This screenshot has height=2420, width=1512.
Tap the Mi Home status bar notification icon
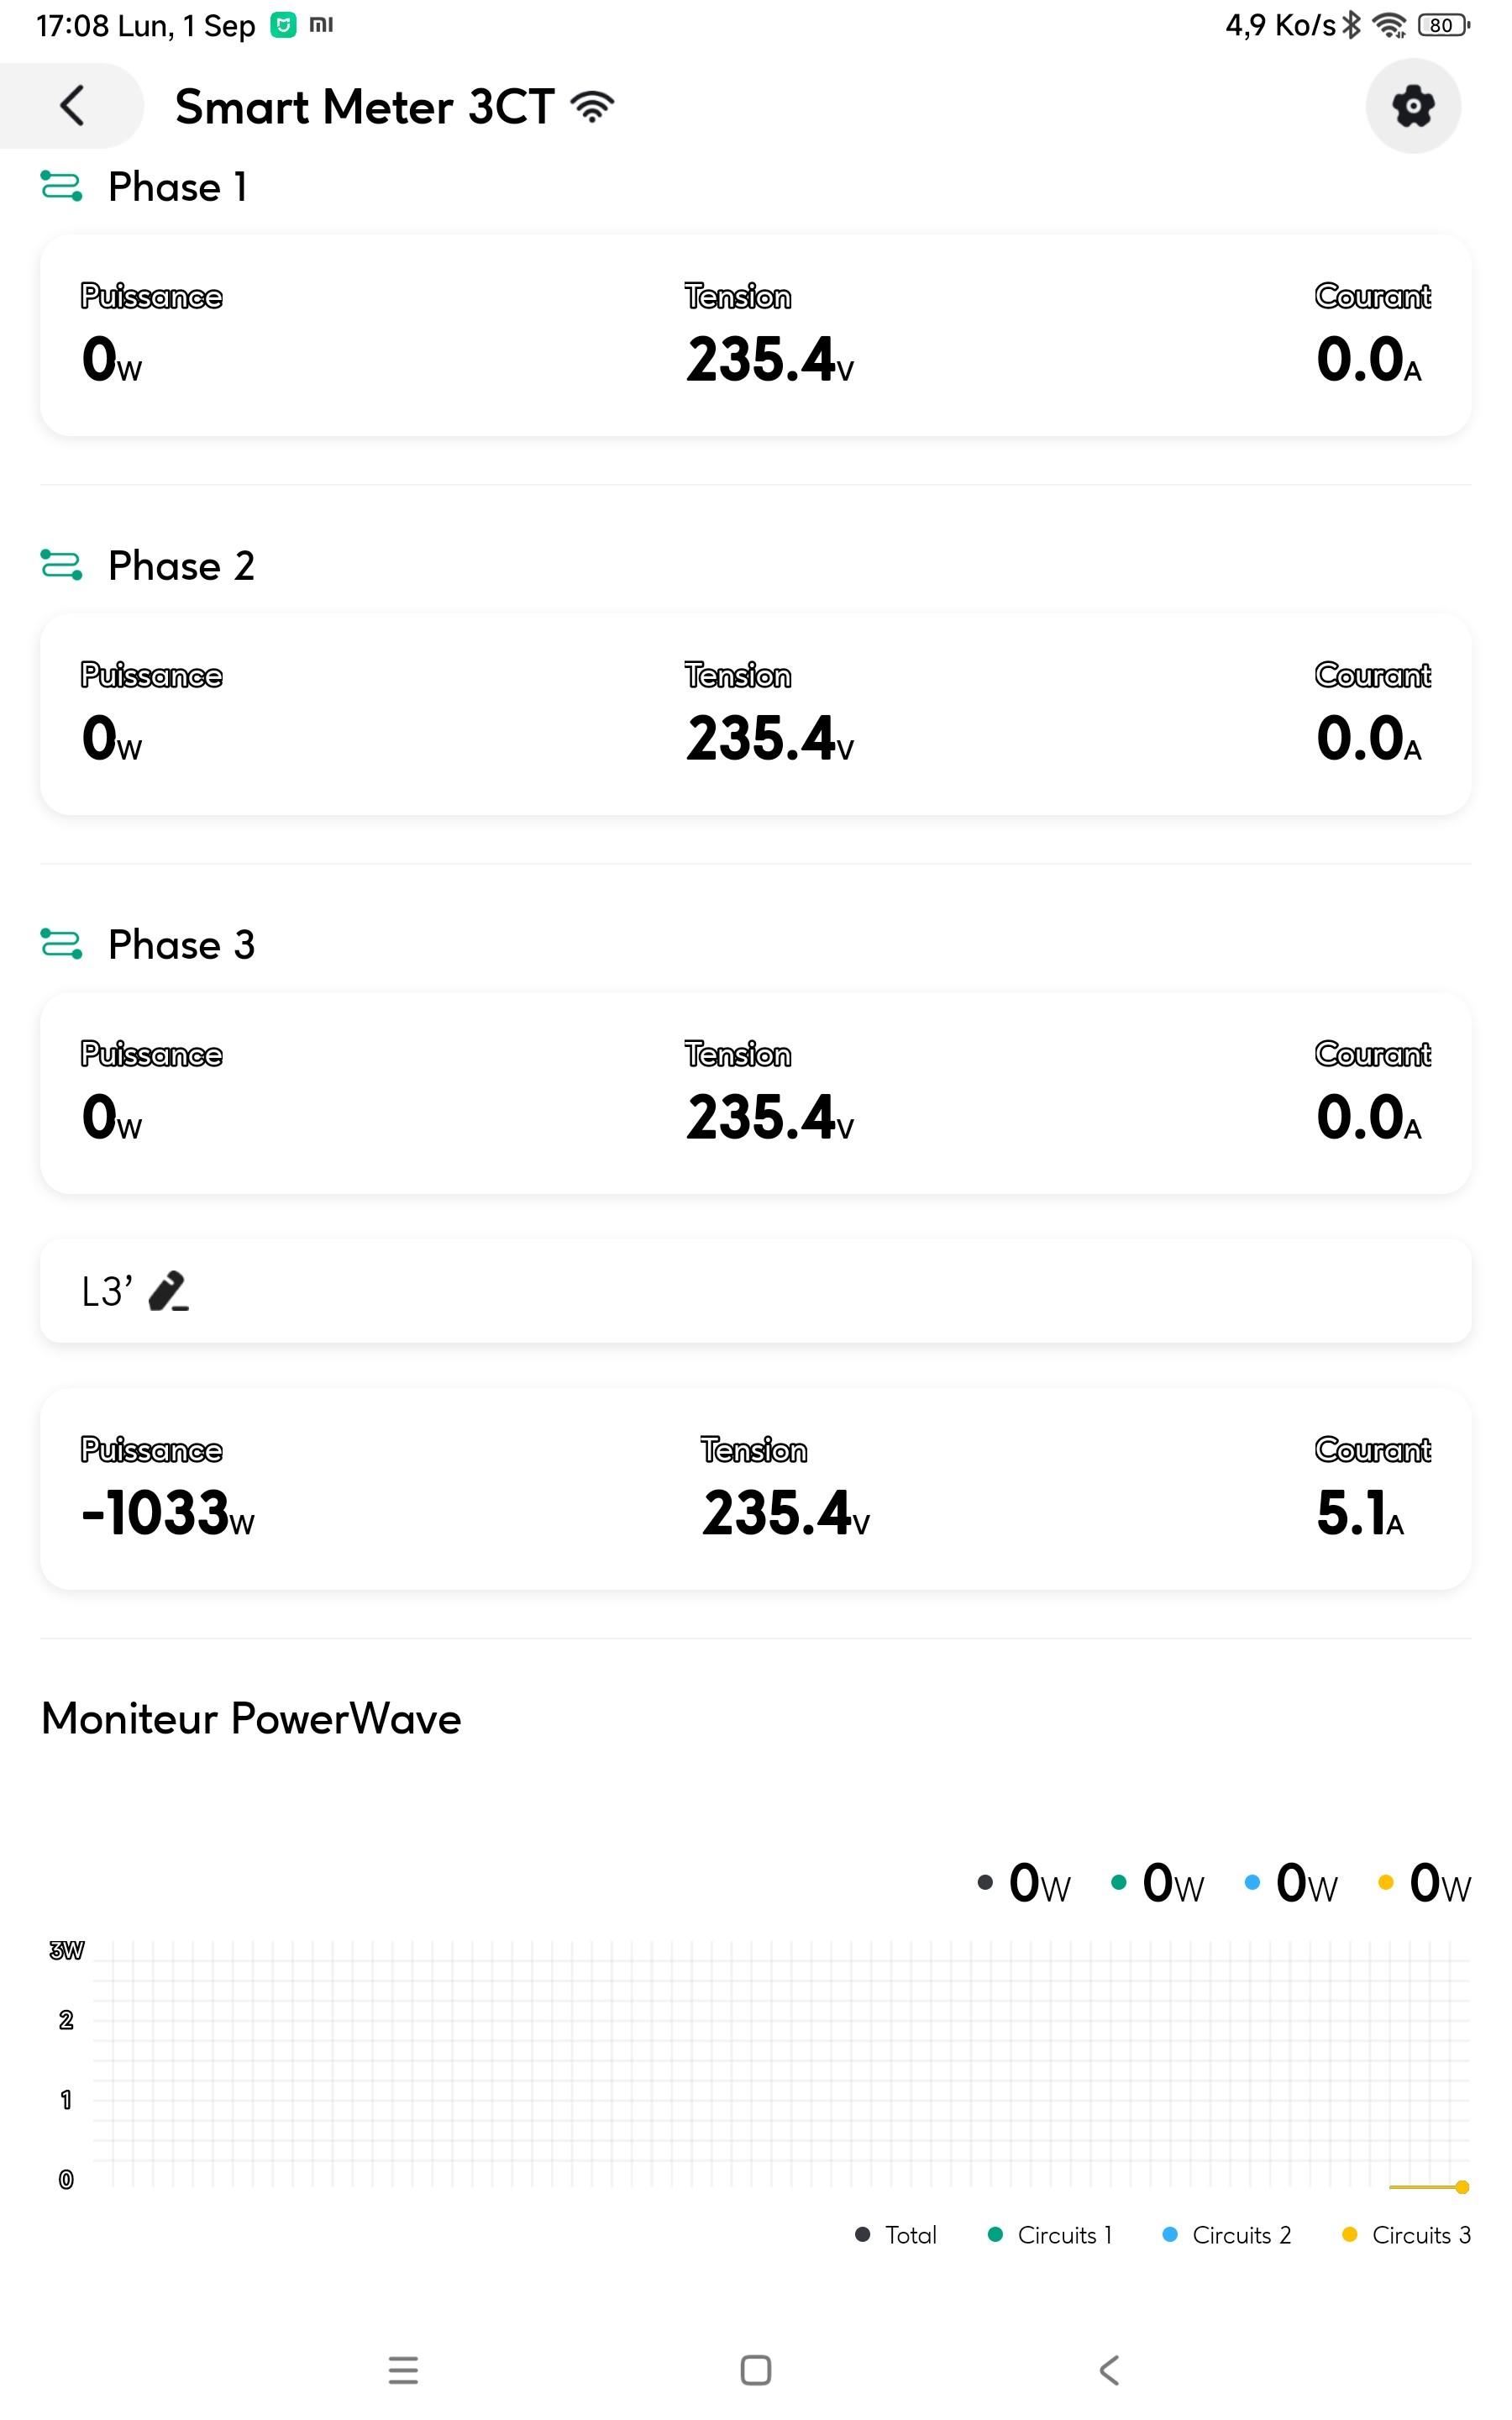pyautogui.click(x=284, y=25)
